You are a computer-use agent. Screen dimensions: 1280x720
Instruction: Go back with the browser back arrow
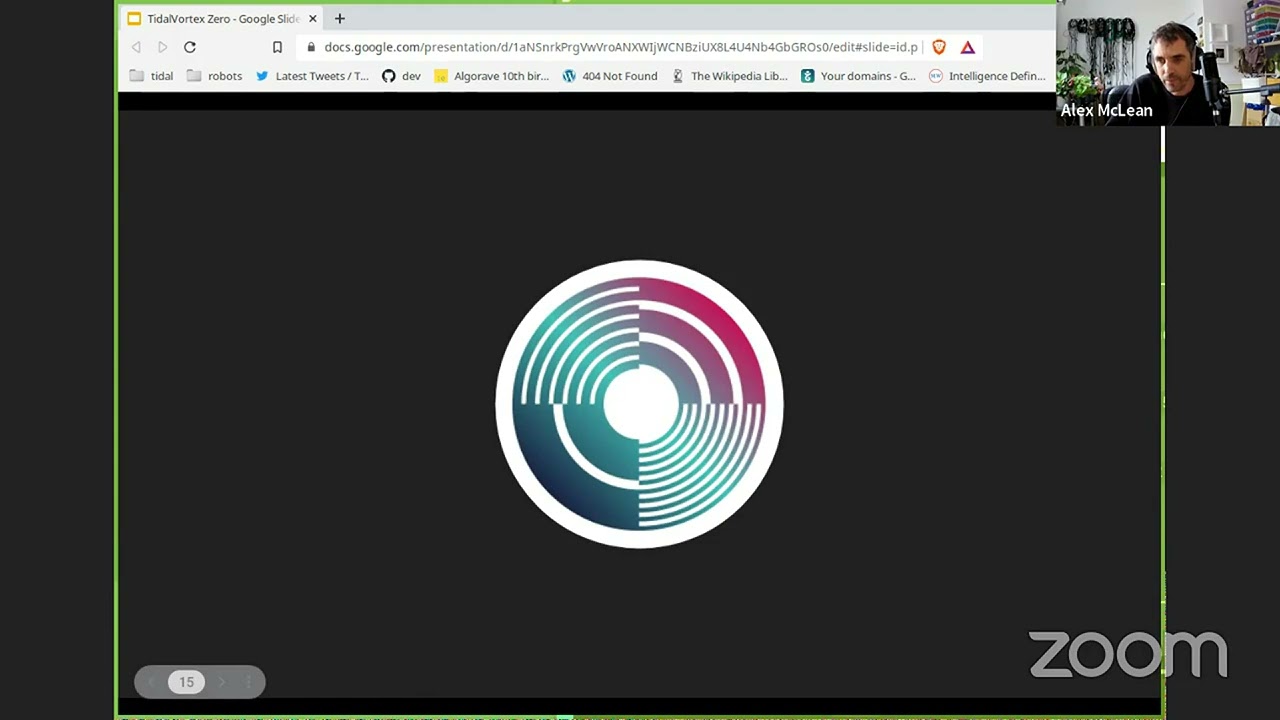point(136,47)
